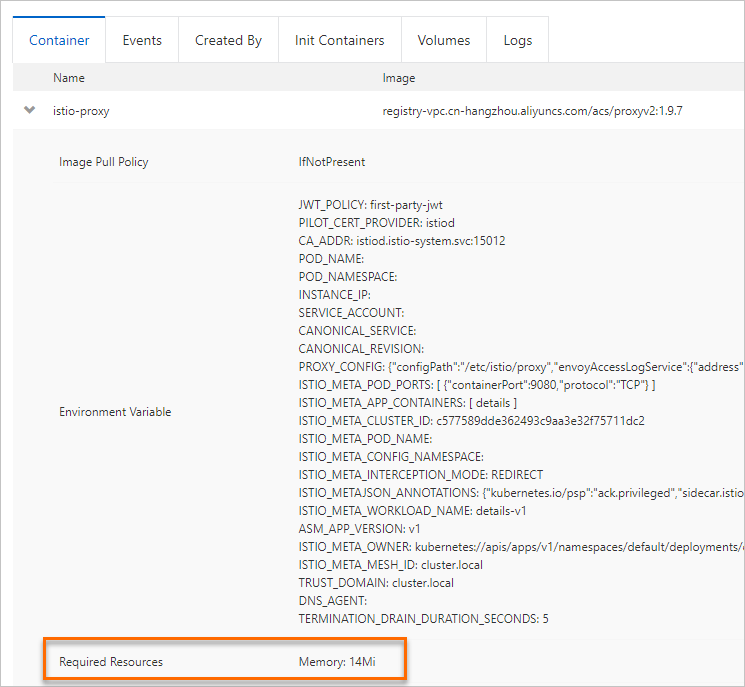Click the TRUST_DOMAIN: cluster.local line
Screen dimensions: 745x687
(x=376, y=583)
